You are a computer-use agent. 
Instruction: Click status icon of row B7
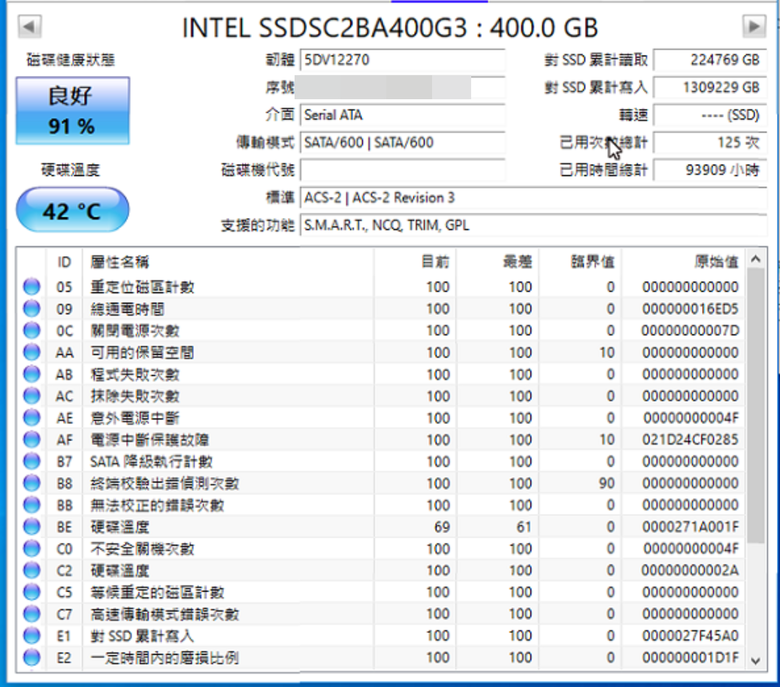click(32, 462)
